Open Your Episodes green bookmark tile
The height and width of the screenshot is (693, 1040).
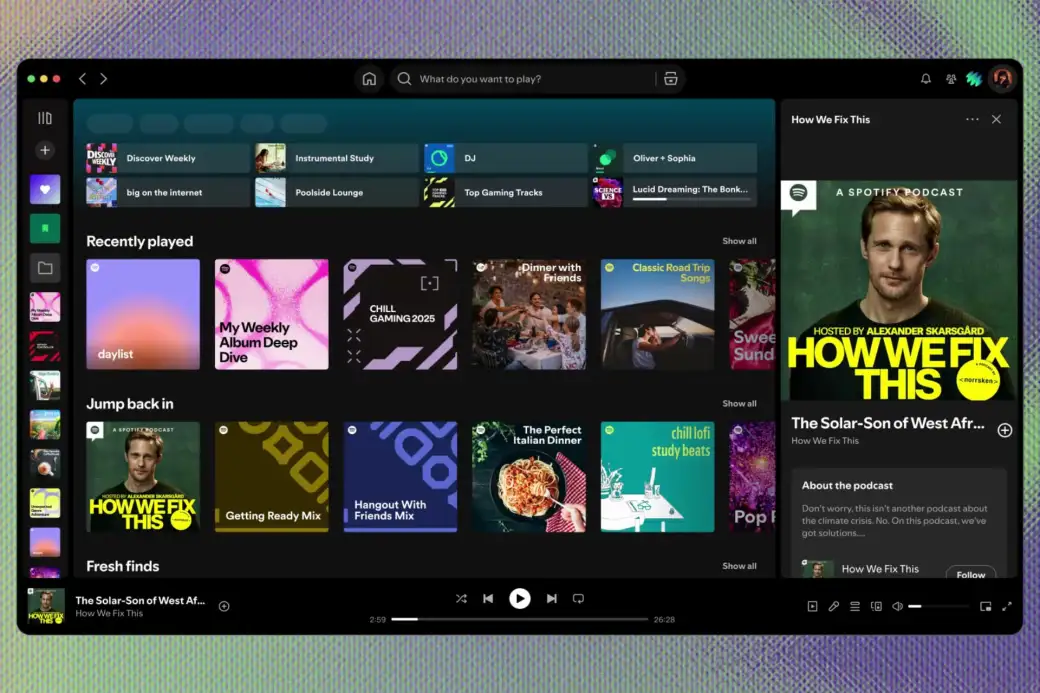click(45, 229)
